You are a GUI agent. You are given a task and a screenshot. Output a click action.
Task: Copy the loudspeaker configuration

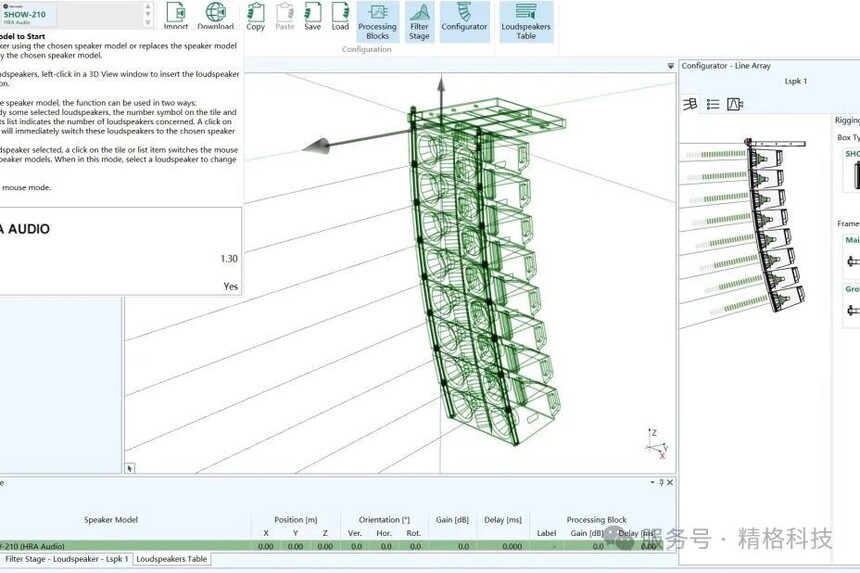point(256,16)
